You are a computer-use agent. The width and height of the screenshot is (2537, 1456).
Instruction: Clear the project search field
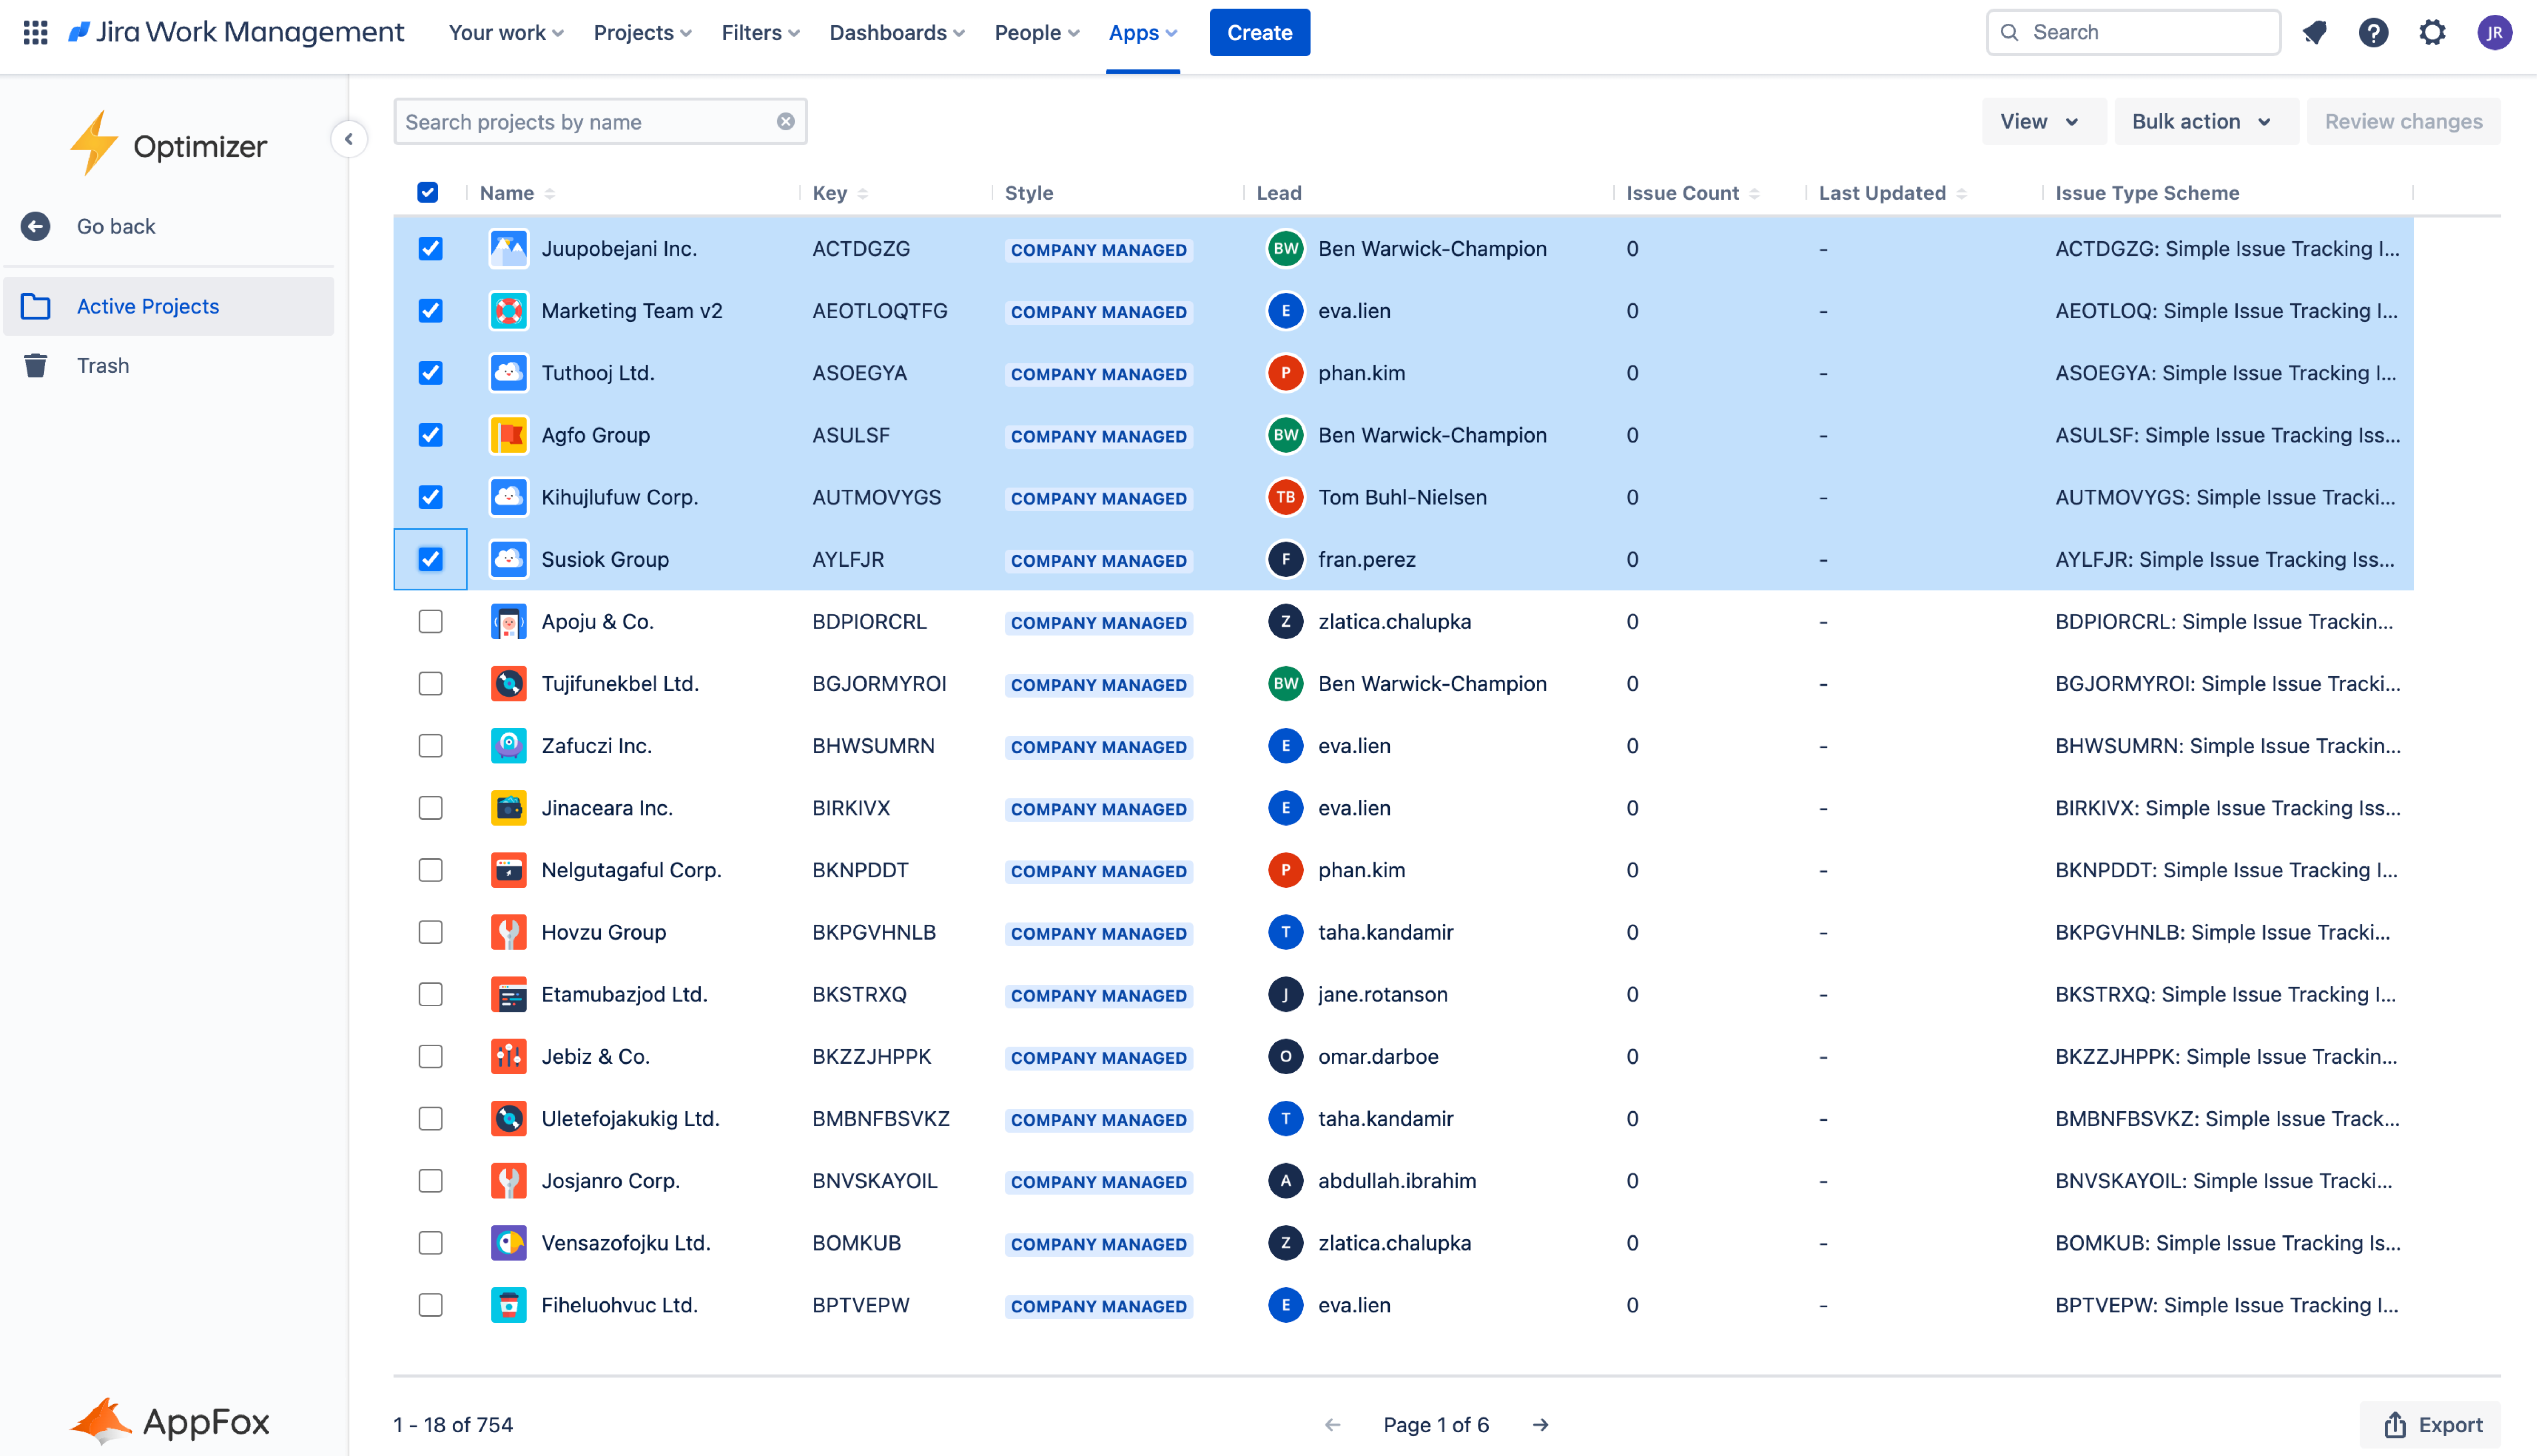786,121
